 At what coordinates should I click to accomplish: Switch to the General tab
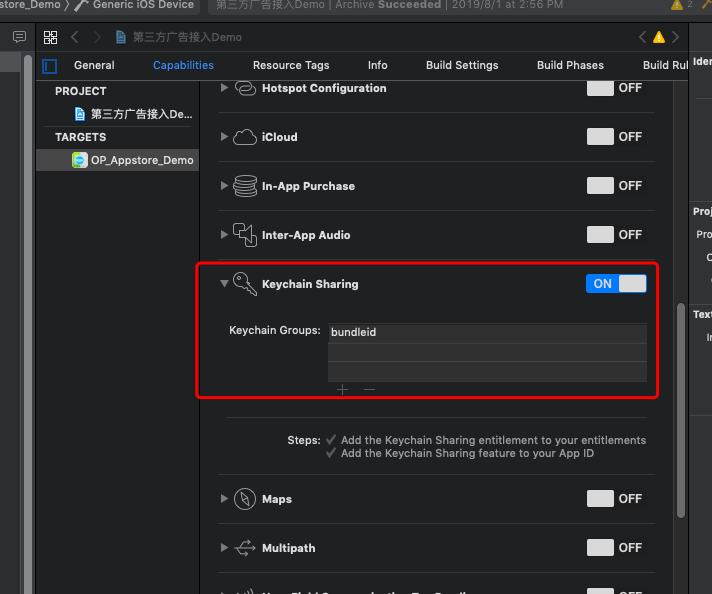(x=94, y=65)
